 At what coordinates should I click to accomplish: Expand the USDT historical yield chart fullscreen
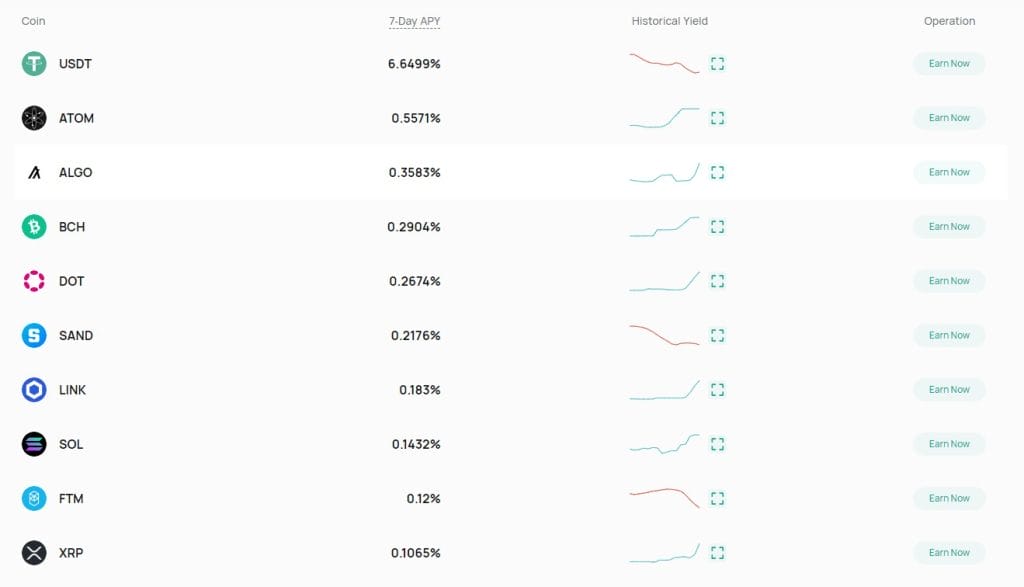pyautogui.click(x=717, y=63)
